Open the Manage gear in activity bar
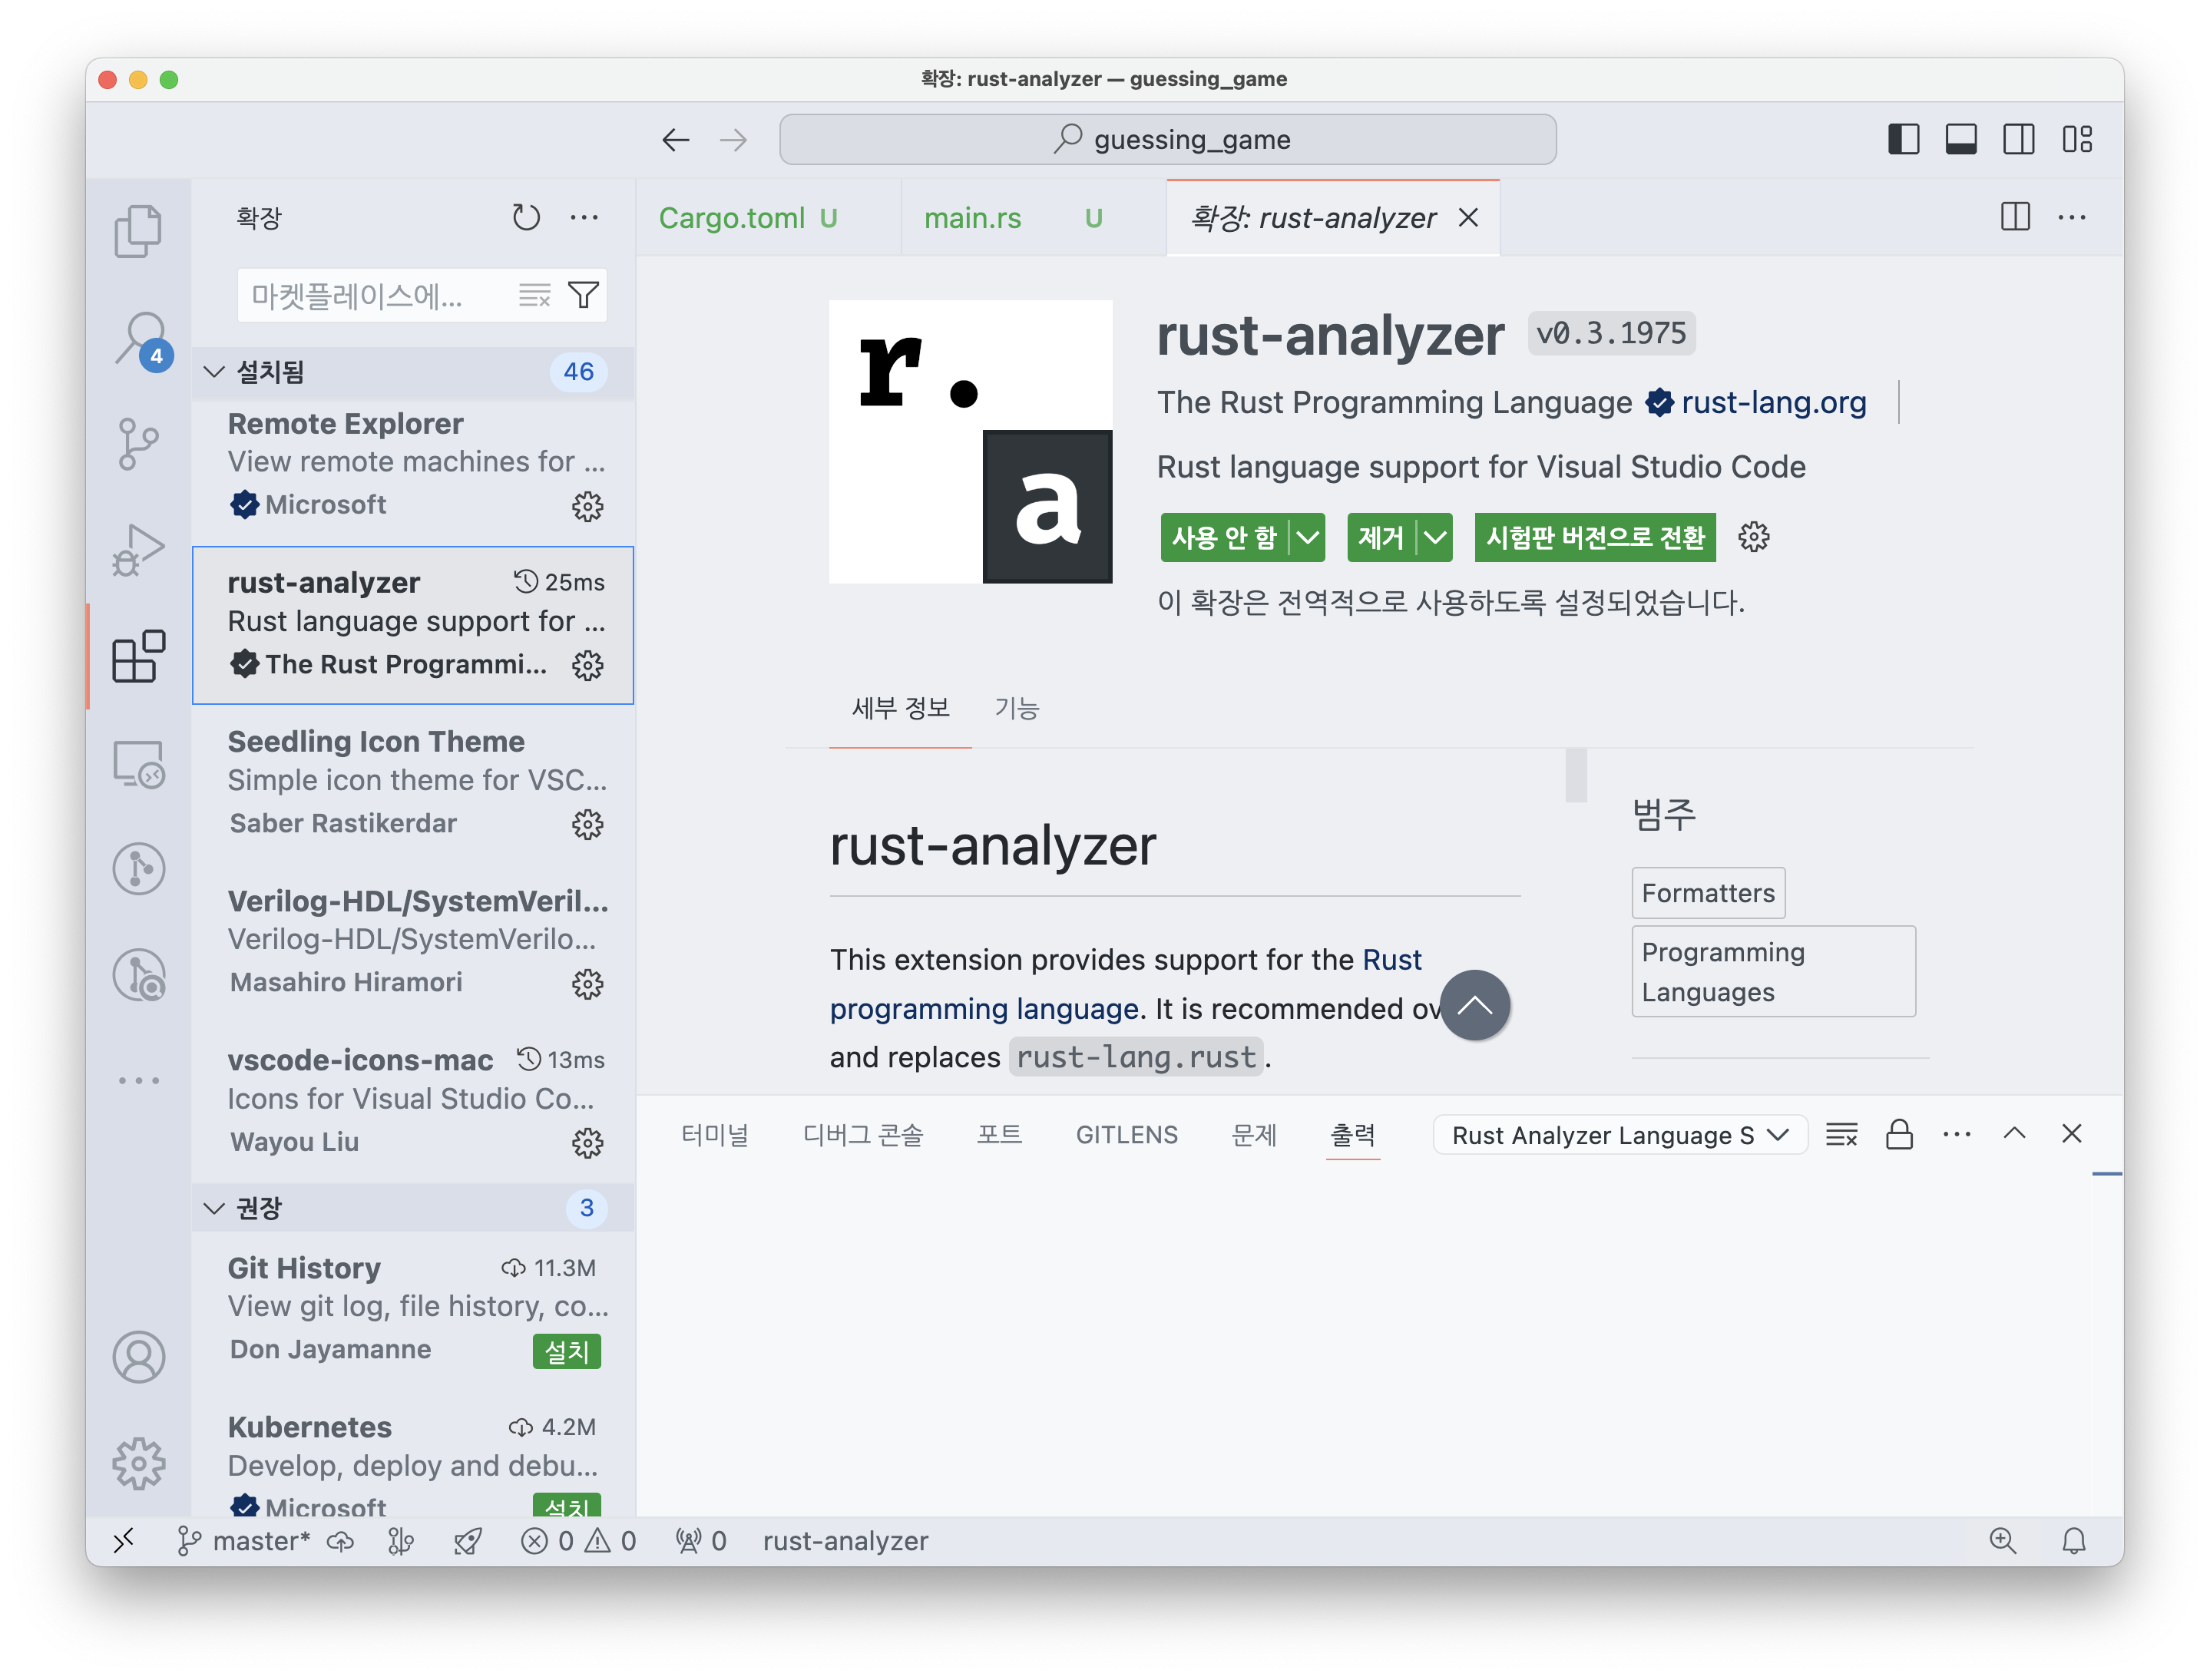2210x1680 pixels. (138, 1463)
